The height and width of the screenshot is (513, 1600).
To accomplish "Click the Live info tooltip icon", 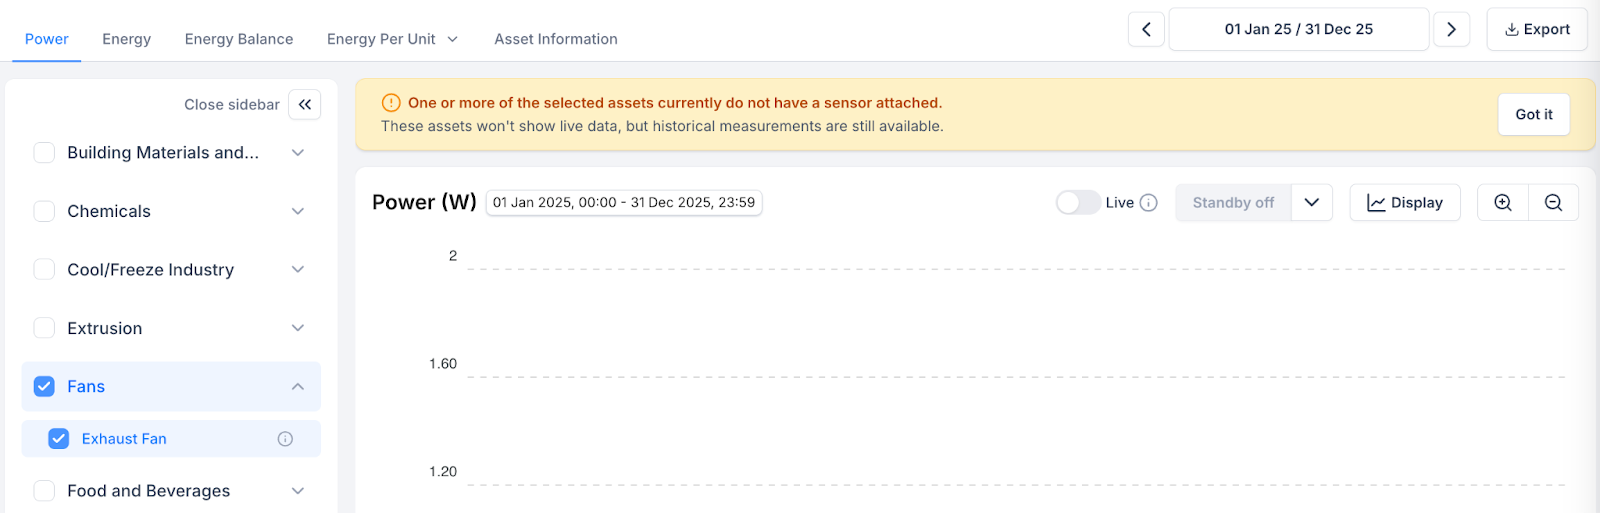I will 1149,203.
